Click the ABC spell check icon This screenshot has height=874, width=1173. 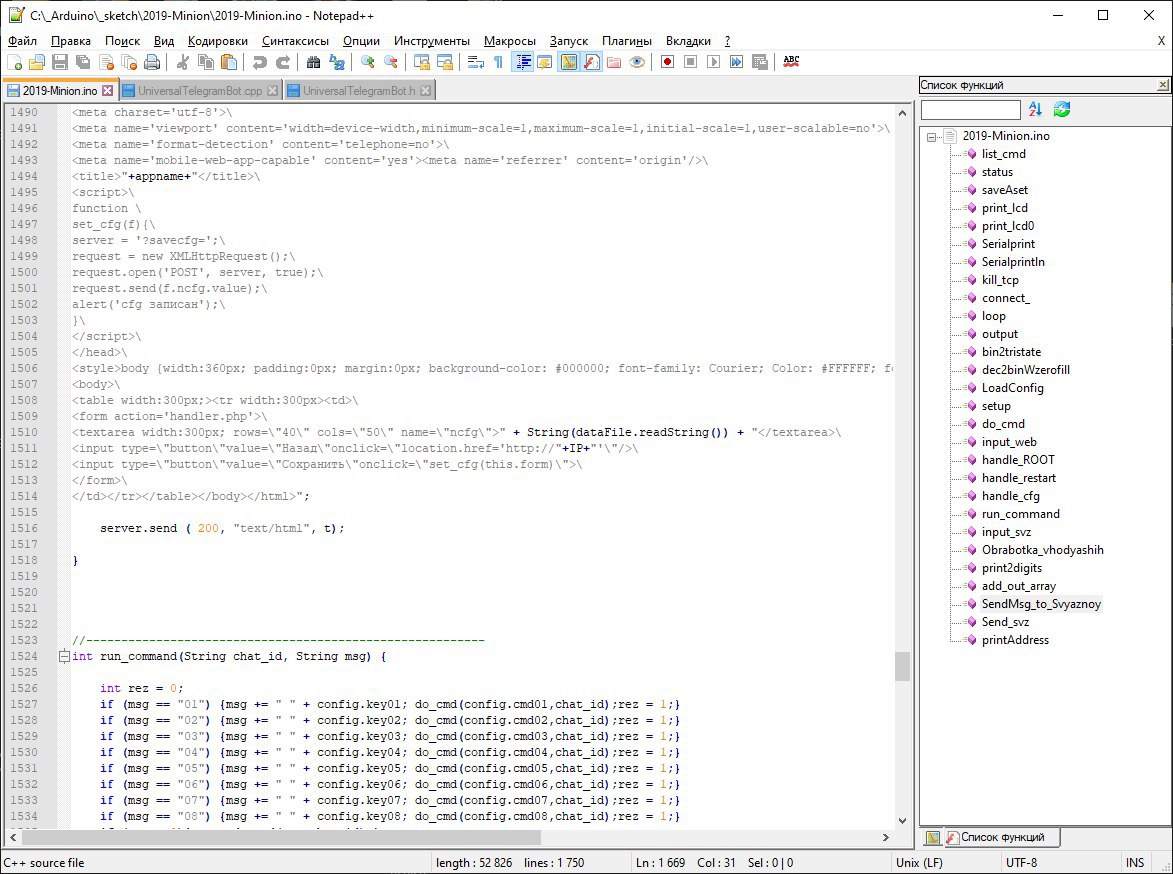coord(791,62)
